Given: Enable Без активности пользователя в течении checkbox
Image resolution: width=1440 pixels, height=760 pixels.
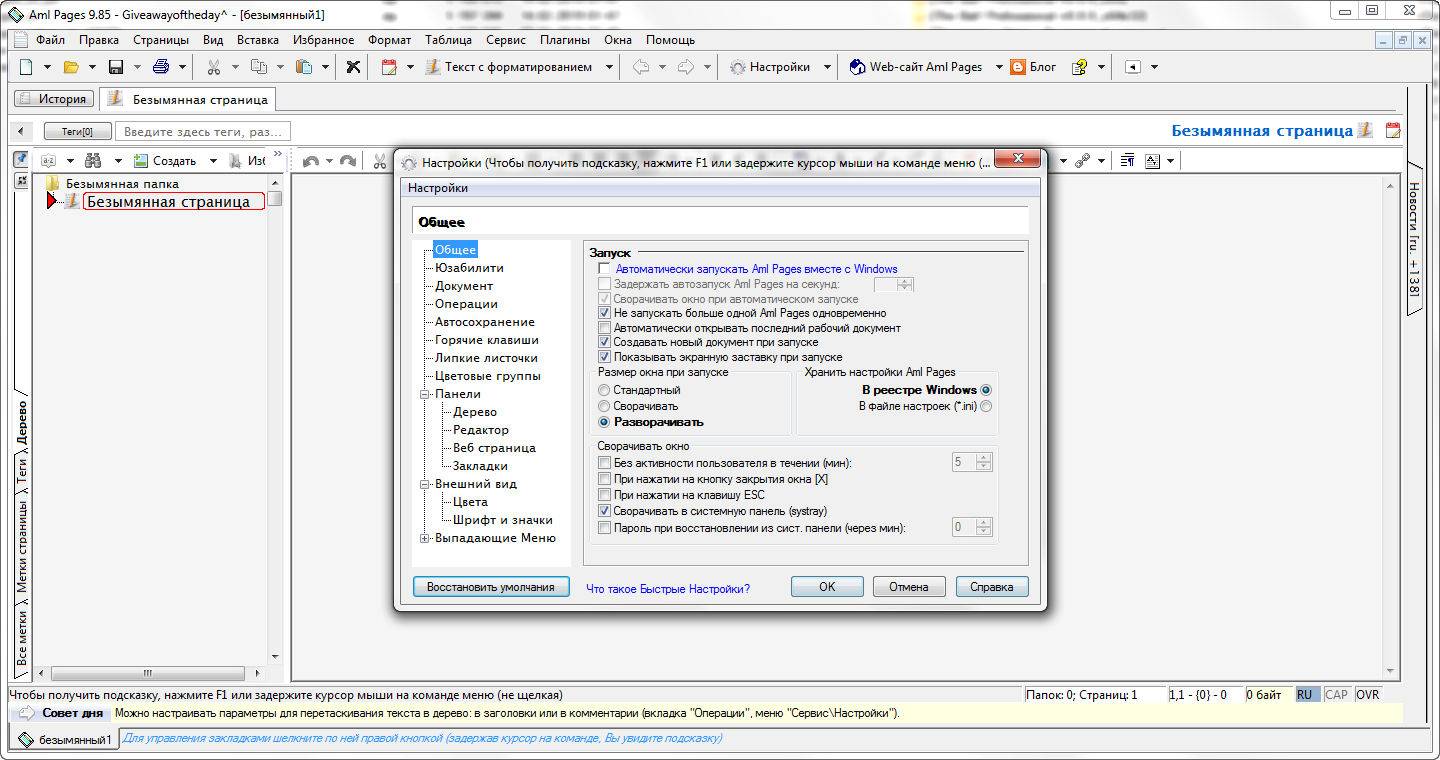Looking at the screenshot, I should [604, 463].
